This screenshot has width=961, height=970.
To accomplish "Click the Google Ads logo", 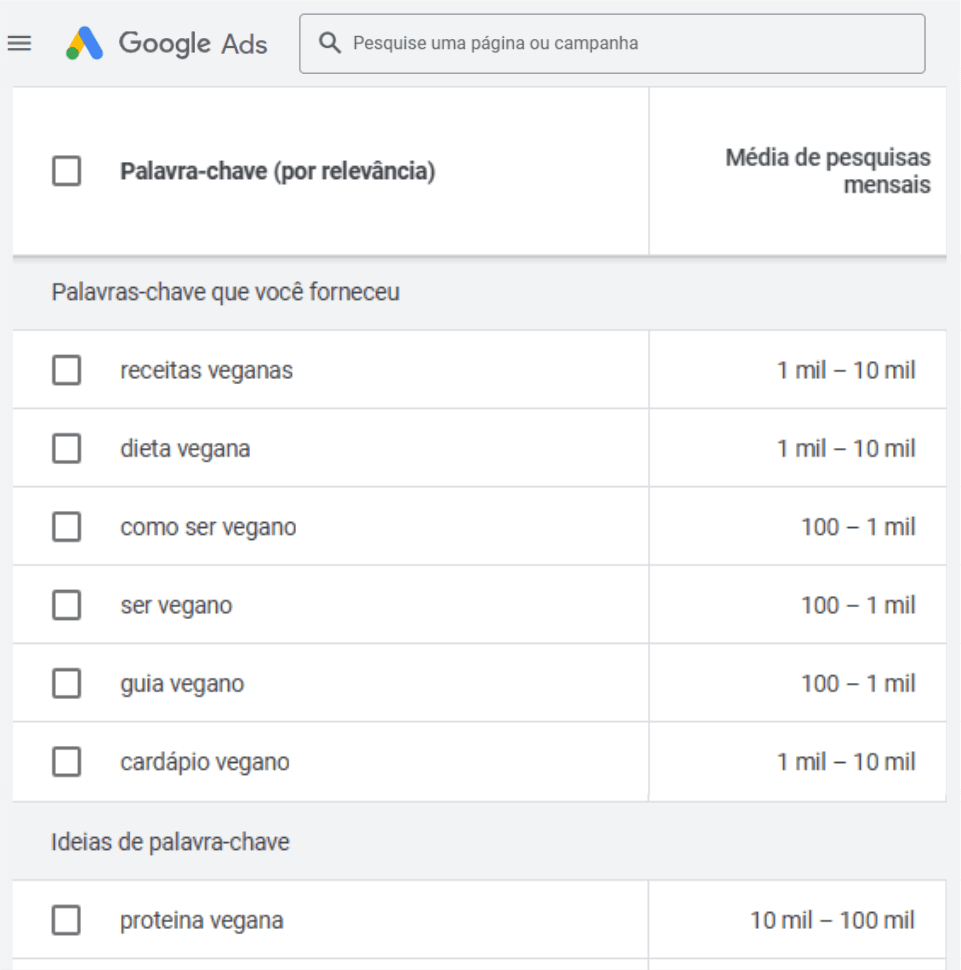I will 167,43.
